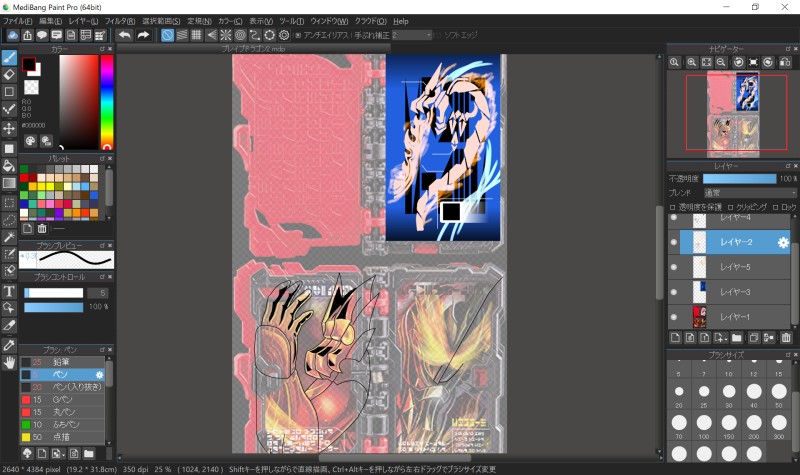
Task: Open settings gear for レイヤー2
Action: (x=783, y=243)
